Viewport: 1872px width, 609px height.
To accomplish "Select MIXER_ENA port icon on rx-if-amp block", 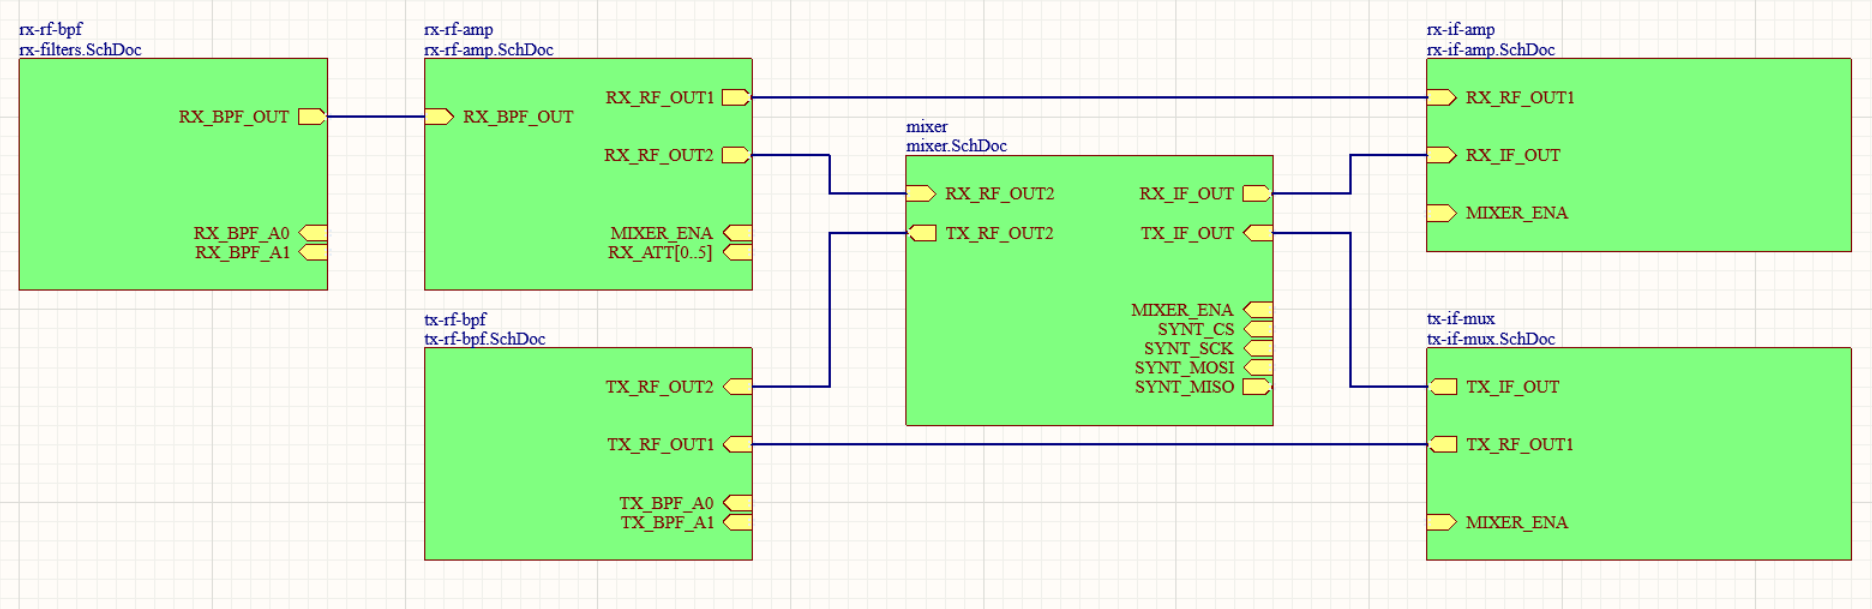I will point(1441,213).
